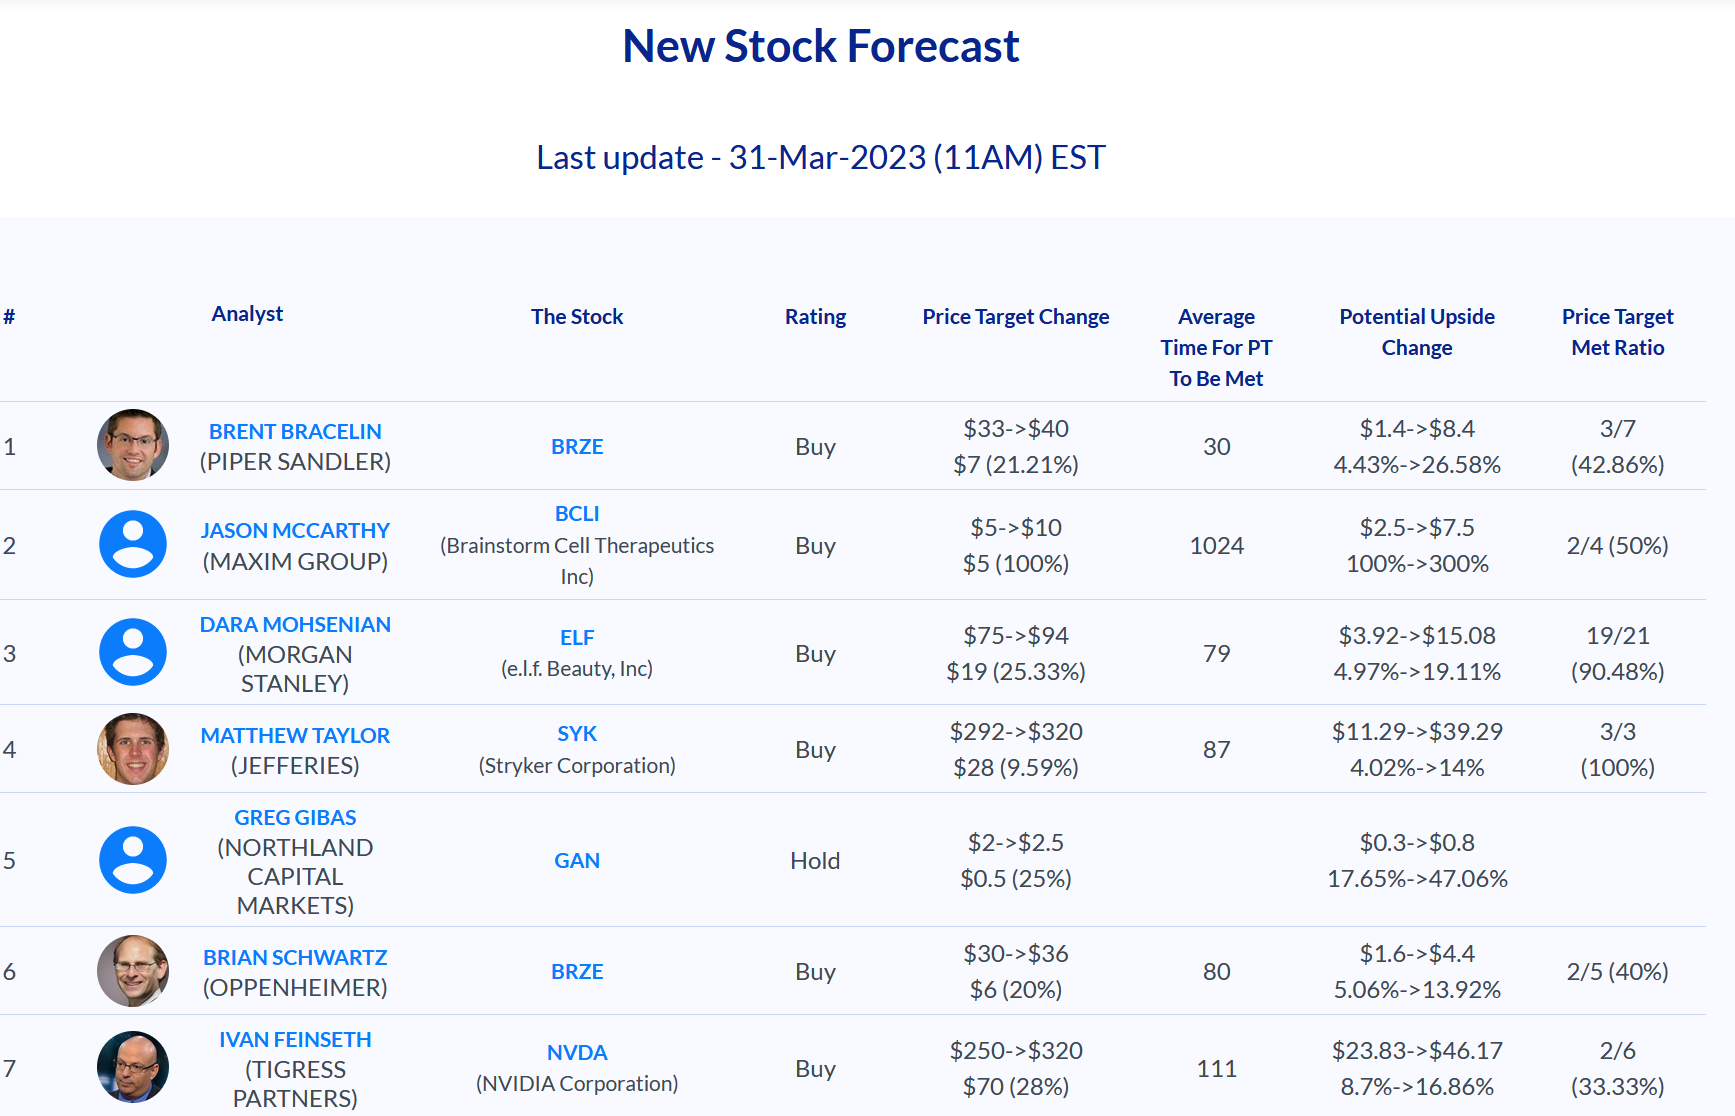Open the NVDA stock ticker link

click(577, 1052)
